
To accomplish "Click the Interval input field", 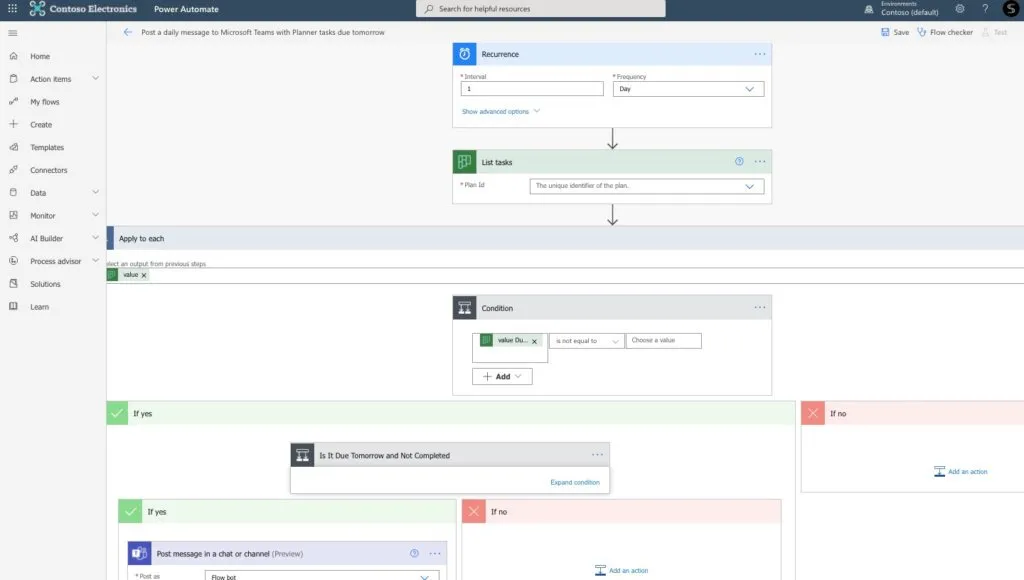I will (x=532, y=89).
